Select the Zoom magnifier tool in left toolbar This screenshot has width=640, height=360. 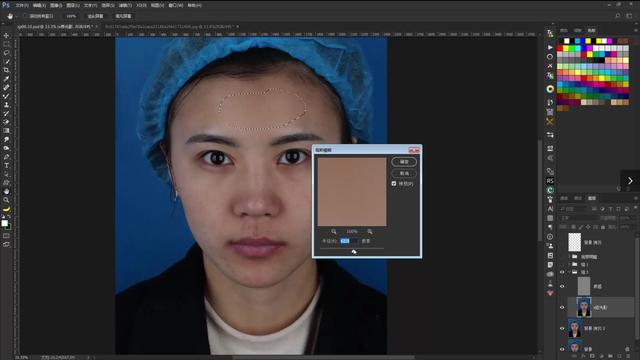point(6,200)
